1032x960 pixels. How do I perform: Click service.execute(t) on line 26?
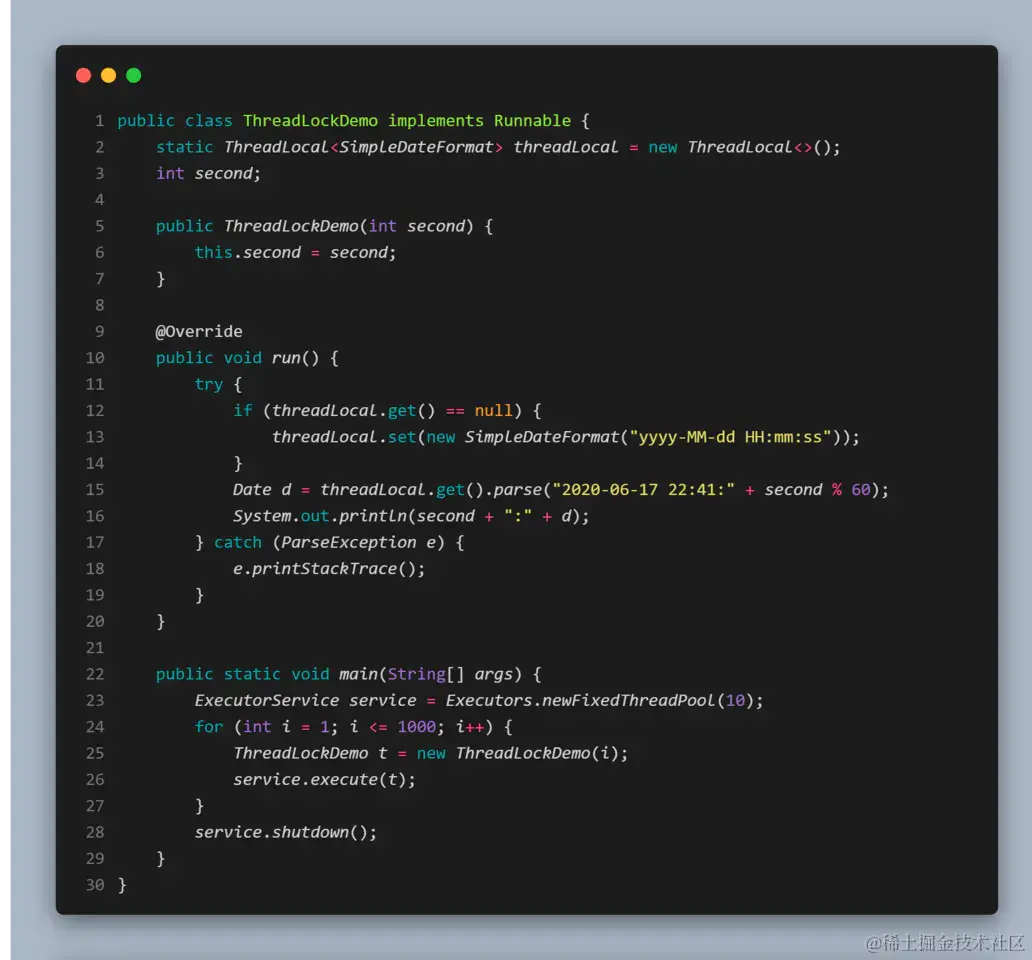320,780
